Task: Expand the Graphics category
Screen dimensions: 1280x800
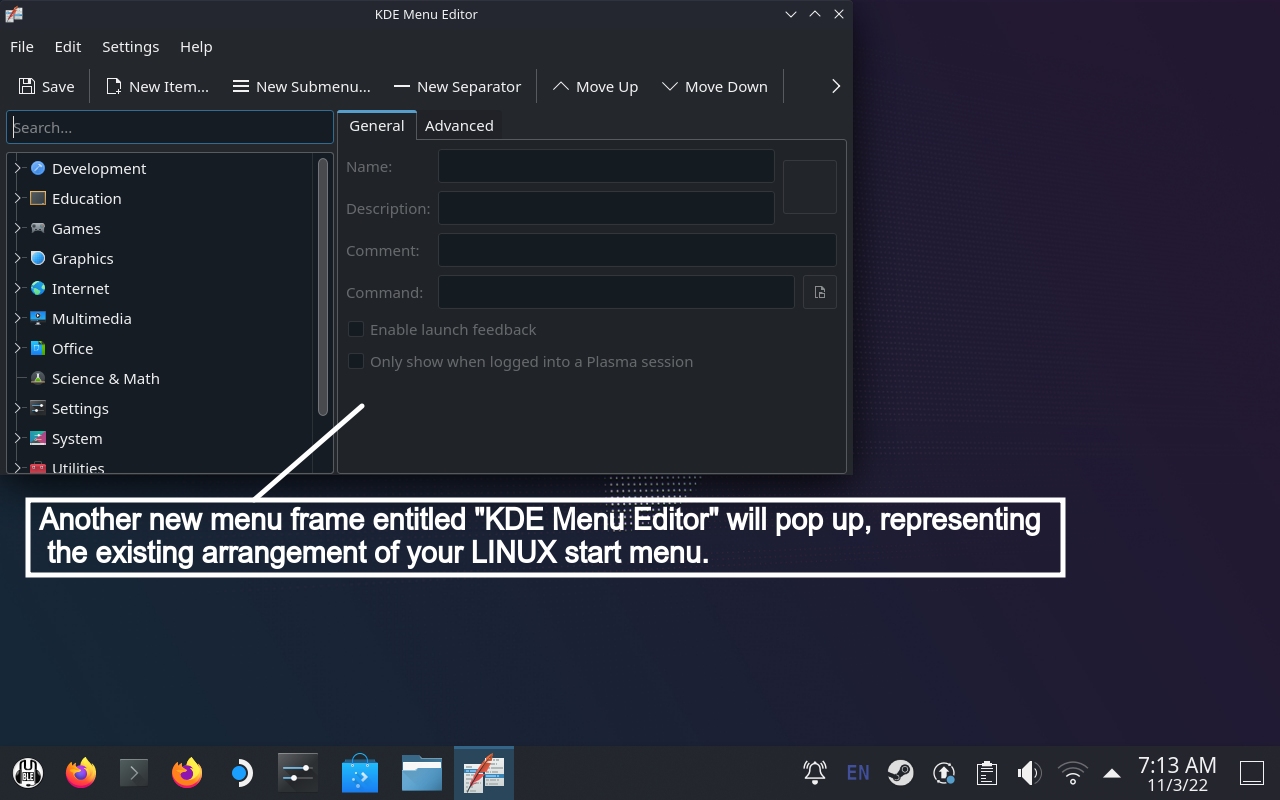Action: coord(18,258)
